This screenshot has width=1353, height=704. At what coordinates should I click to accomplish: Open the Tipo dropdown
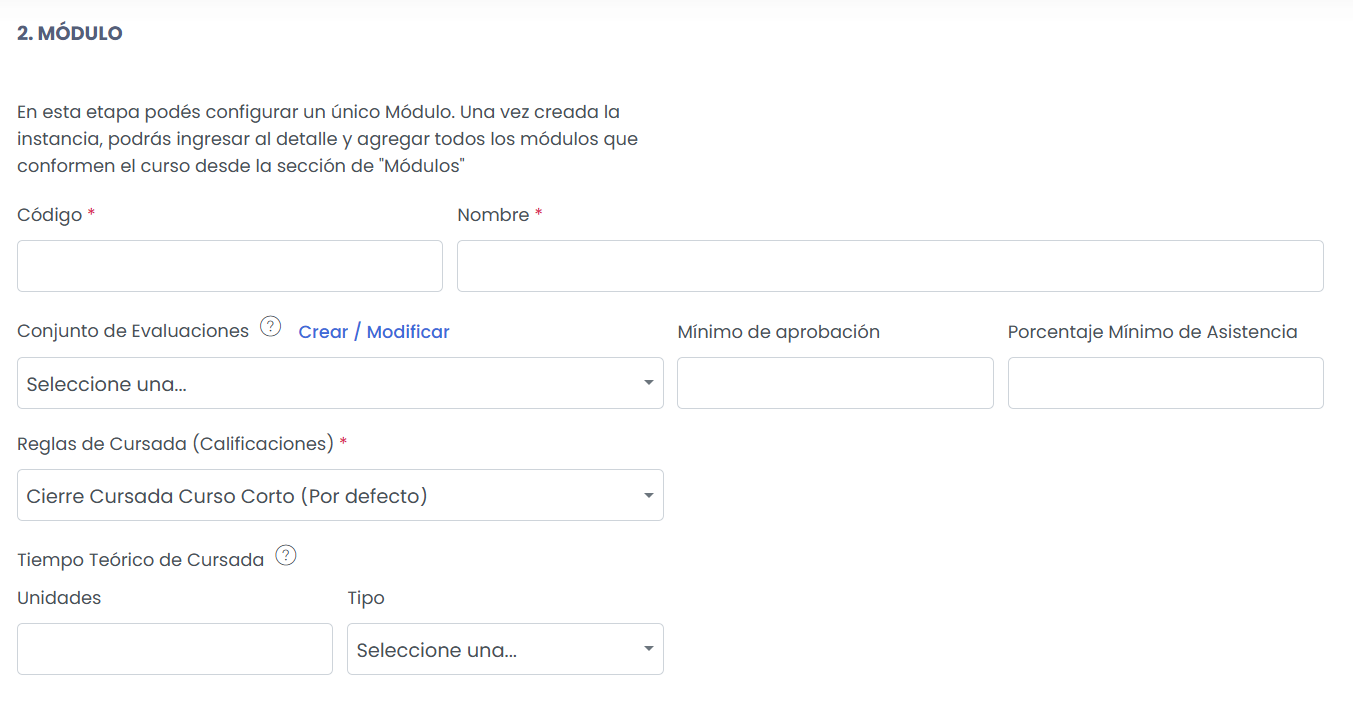[505, 649]
